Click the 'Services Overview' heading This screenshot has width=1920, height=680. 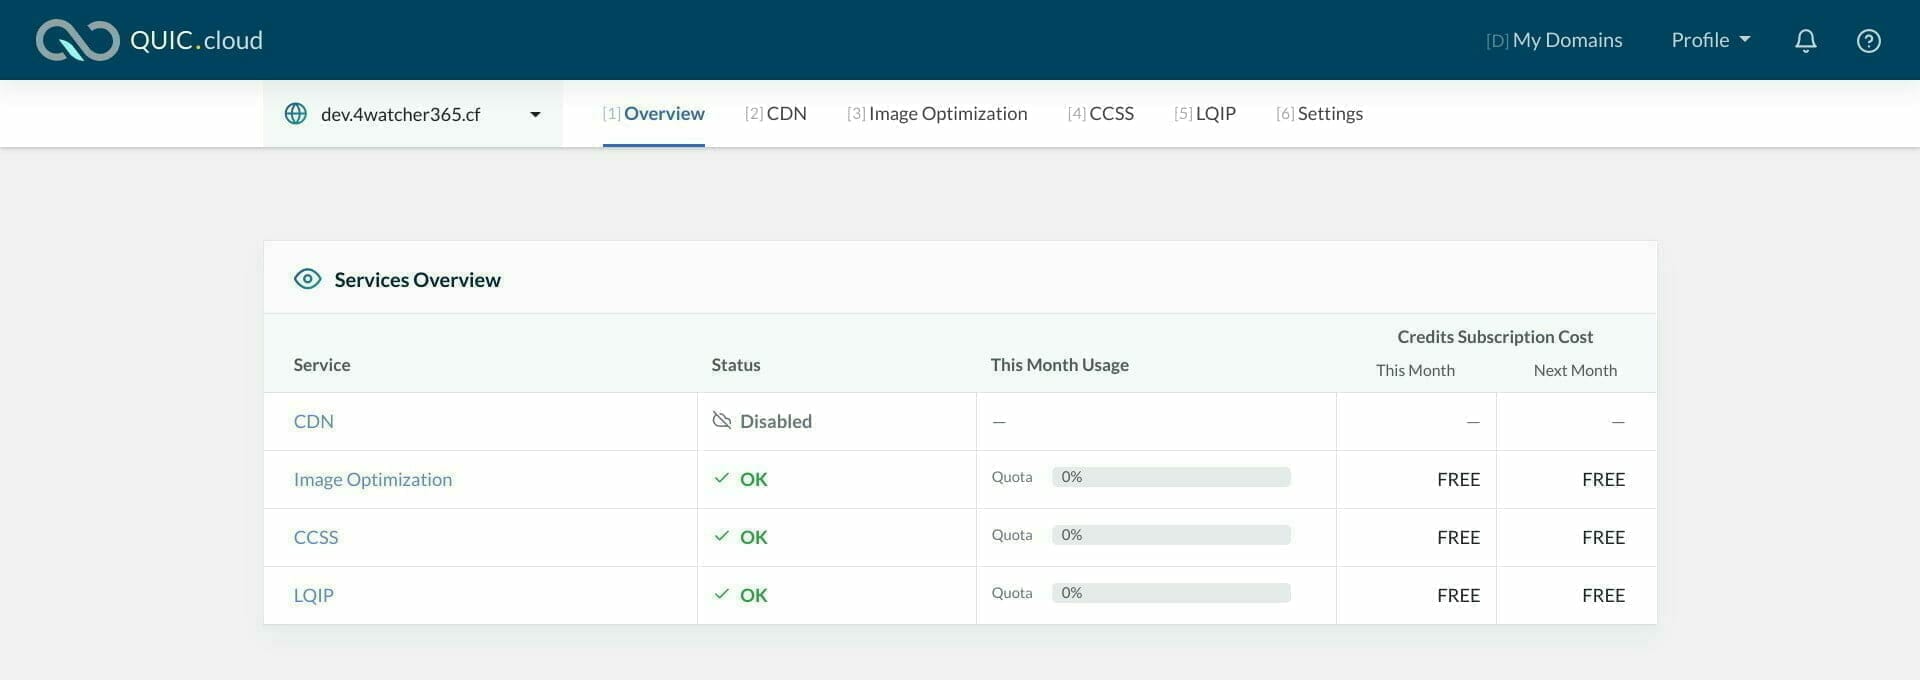[x=418, y=280]
